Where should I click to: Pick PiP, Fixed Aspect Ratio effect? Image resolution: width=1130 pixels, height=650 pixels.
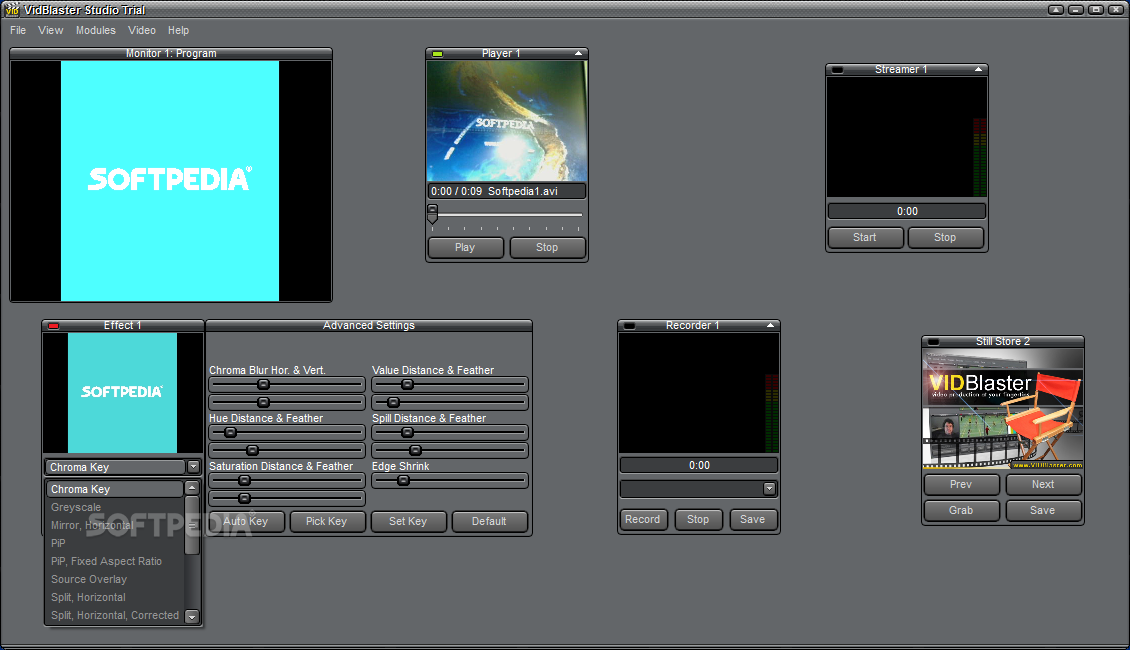[115, 561]
